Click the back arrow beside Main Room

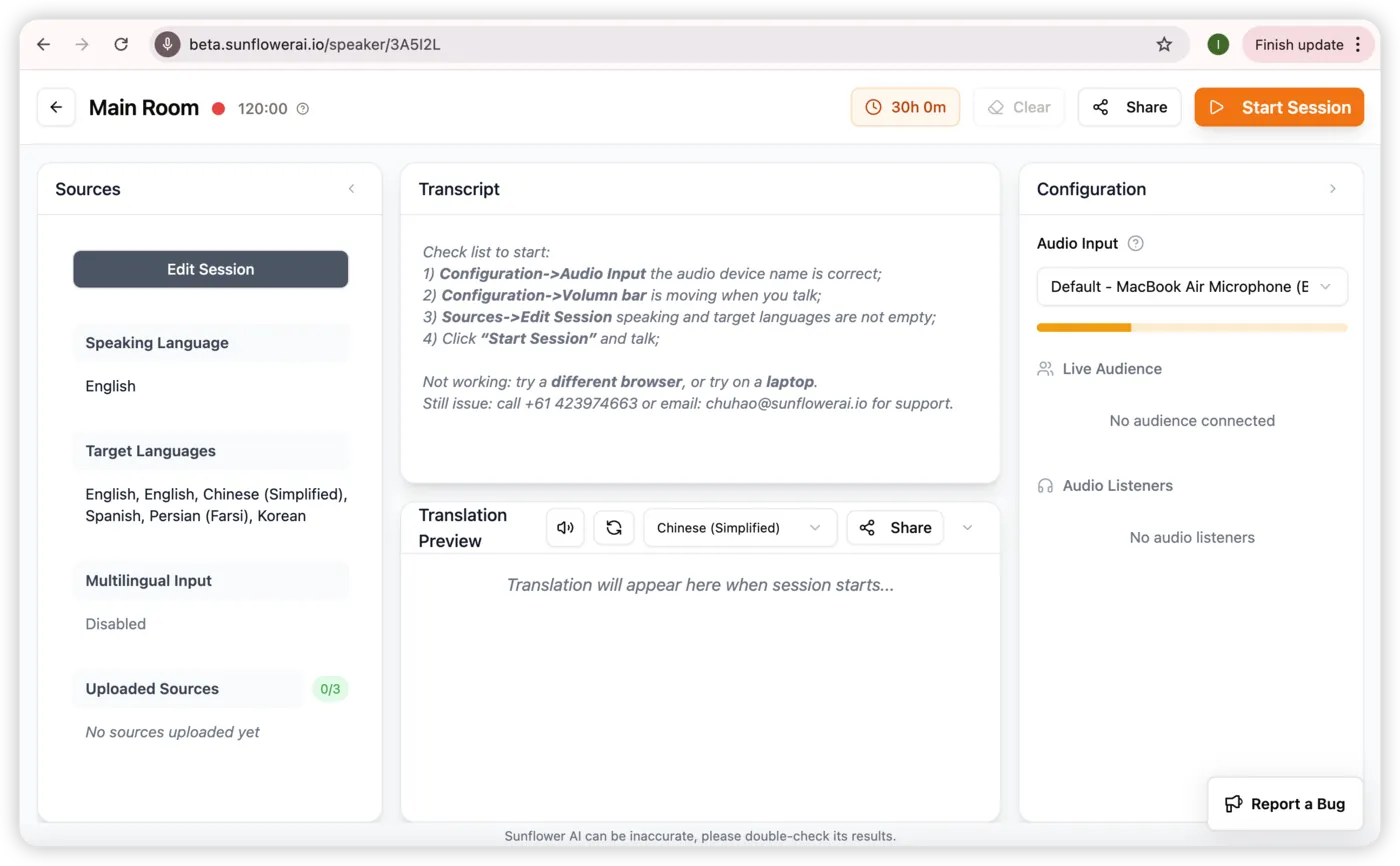56,108
